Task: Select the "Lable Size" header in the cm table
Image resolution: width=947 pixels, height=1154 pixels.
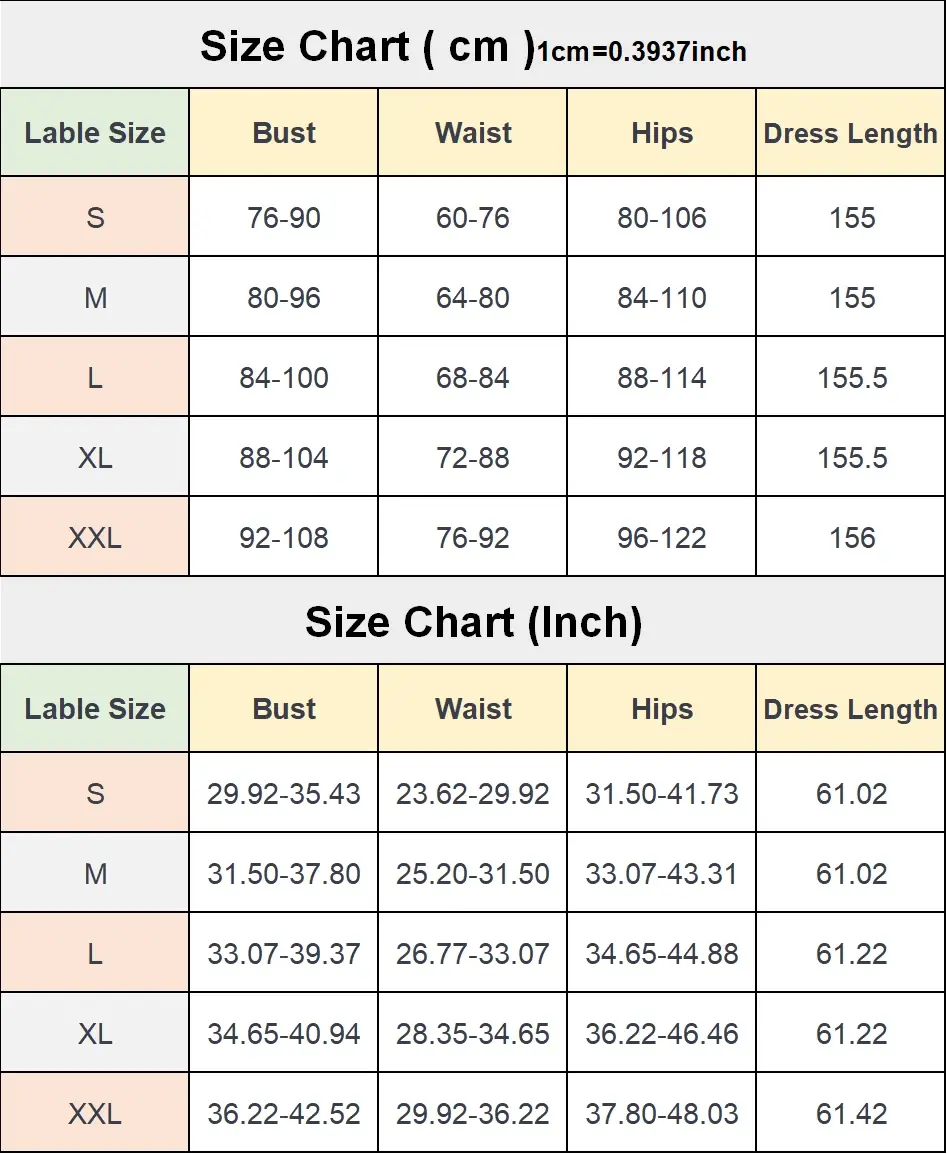Action: coord(95,133)
